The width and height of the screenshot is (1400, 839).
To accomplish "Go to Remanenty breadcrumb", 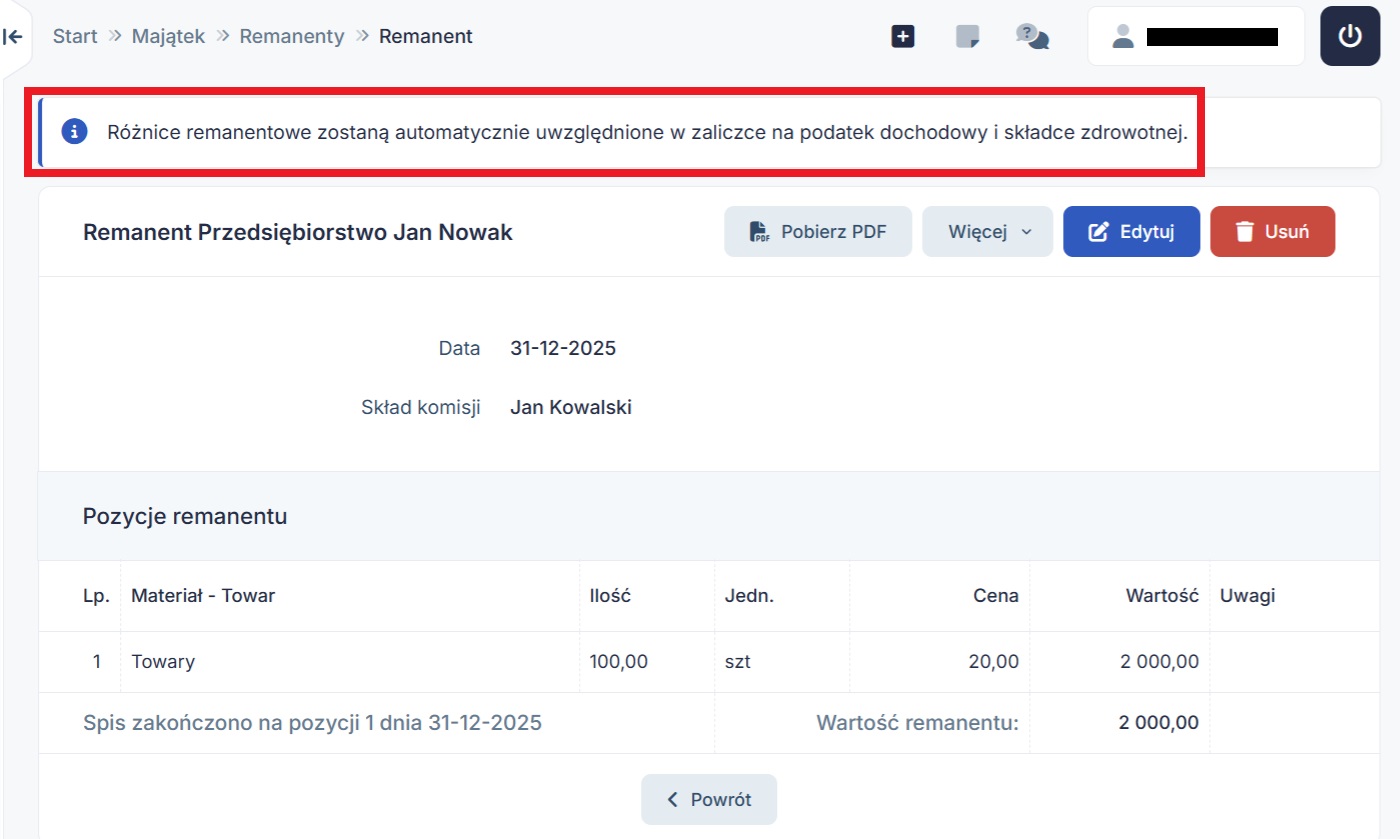I will click(291, 37).
